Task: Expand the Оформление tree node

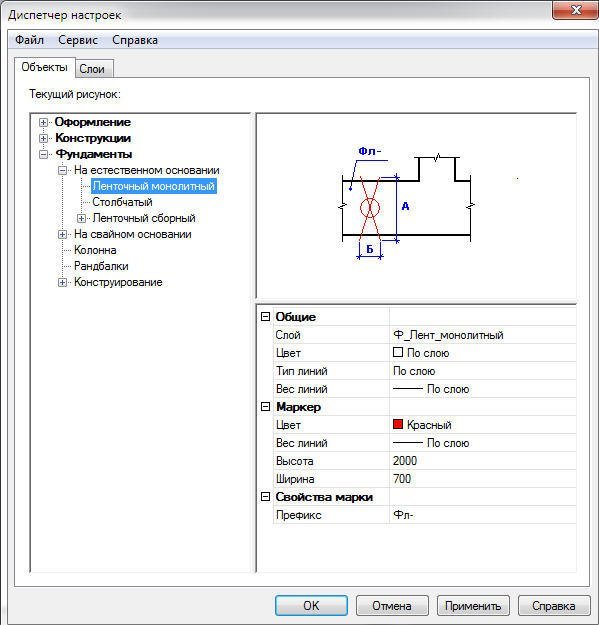Action: pyautogui.click(x=43, y=122)
